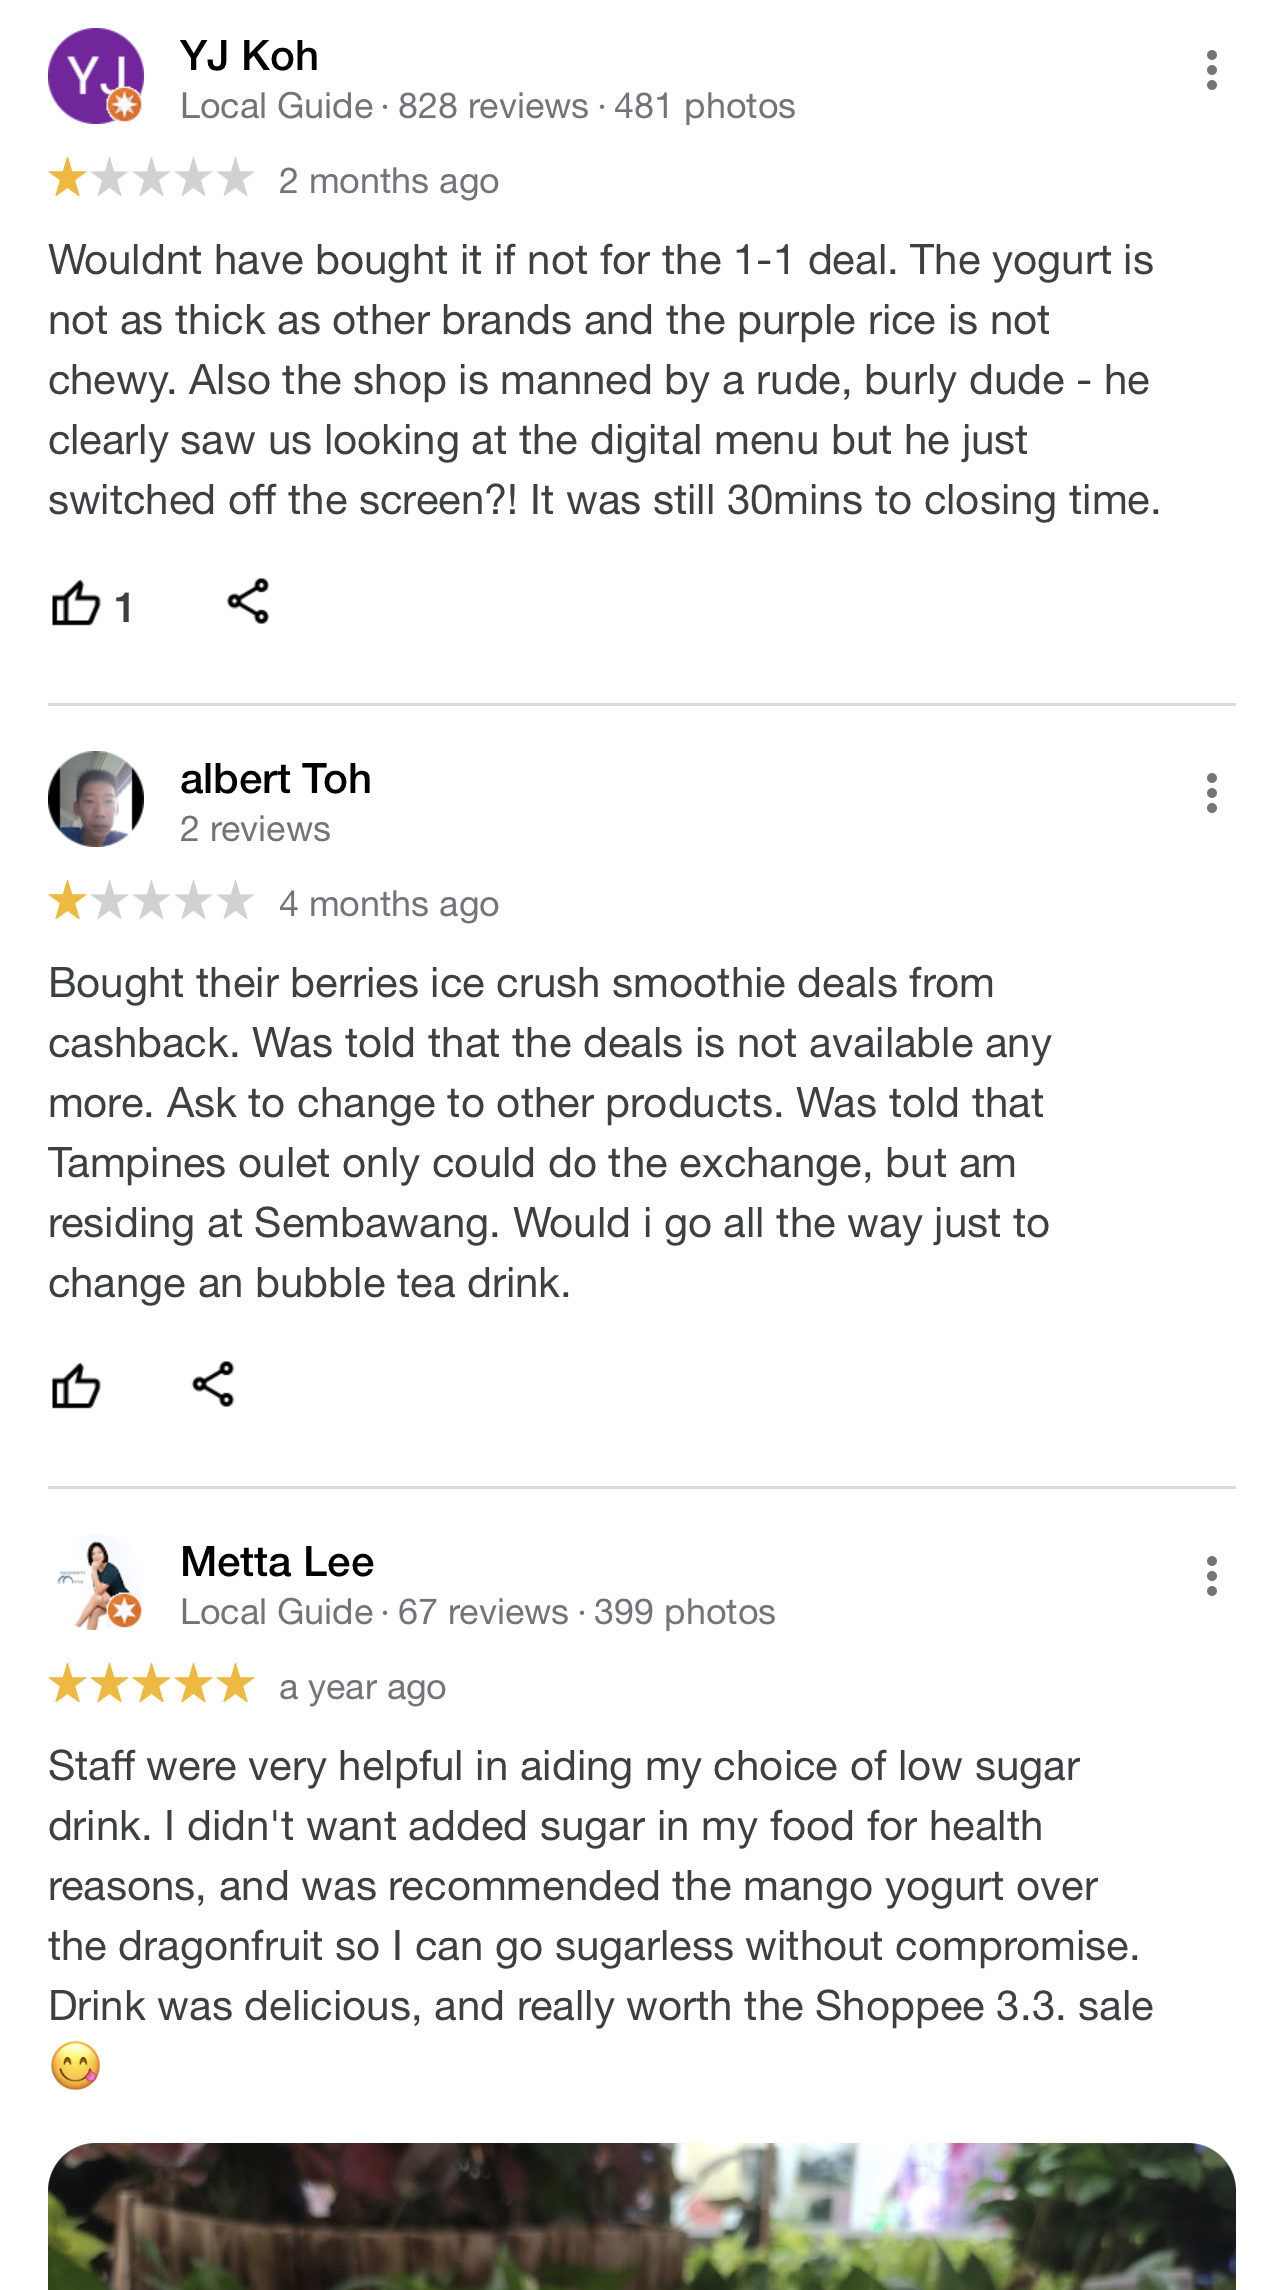Open more options for Metta Lee's review

[x=1211, y=1577]
